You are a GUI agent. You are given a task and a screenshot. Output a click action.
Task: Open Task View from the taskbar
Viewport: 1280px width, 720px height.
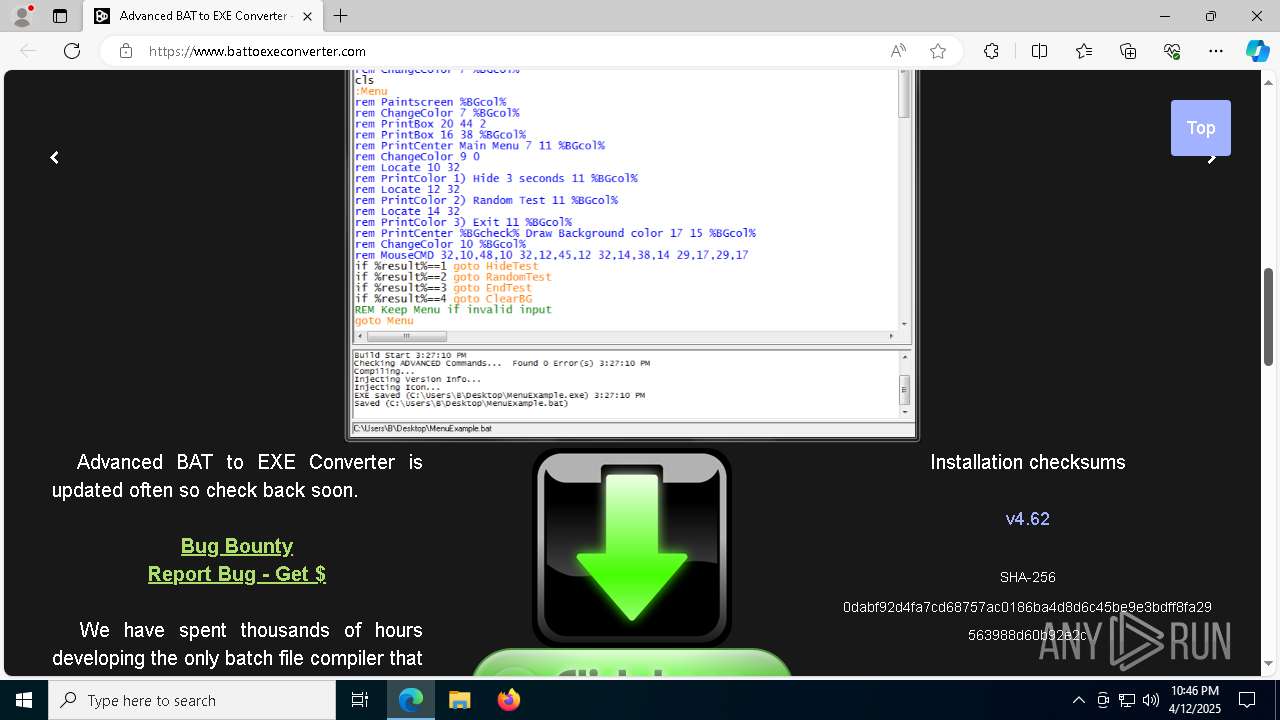click(360, 700)
